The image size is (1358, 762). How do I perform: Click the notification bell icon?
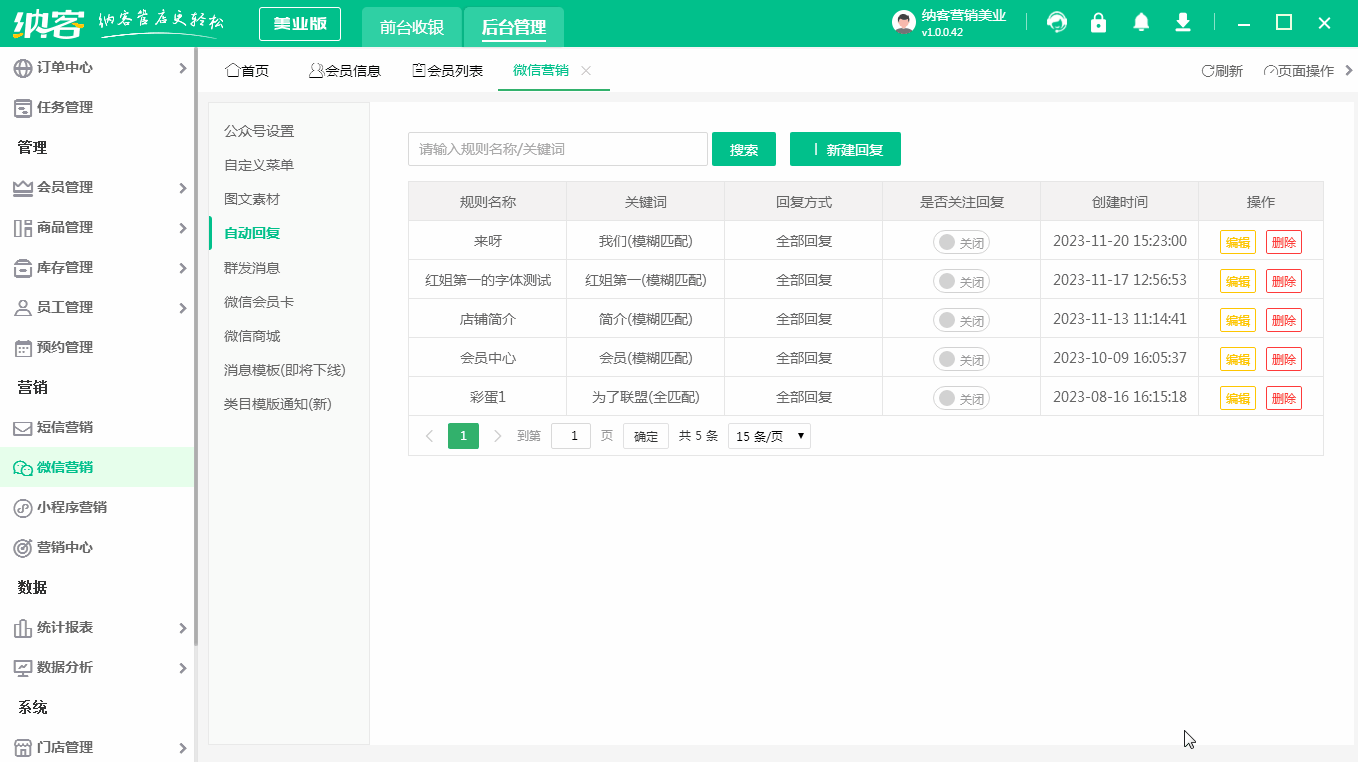point(1140,21)
